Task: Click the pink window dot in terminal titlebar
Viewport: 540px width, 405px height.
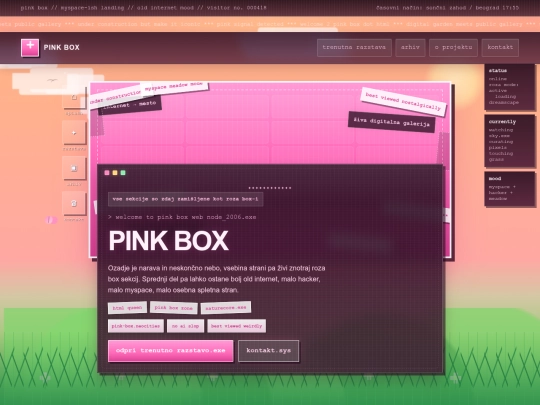Action: click(x=107, y=173)
